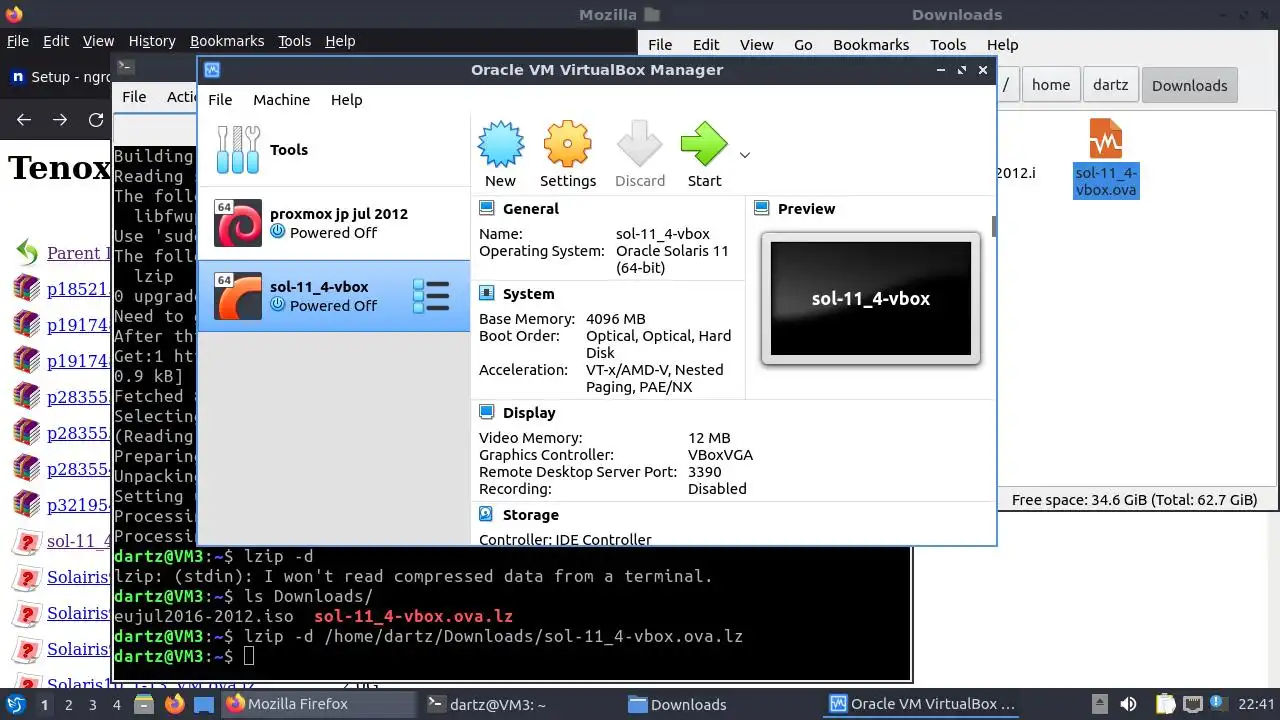Click the show desktop icon on taskbar
This screenshot has width=1280, height=720.
(x=204, y=704)
